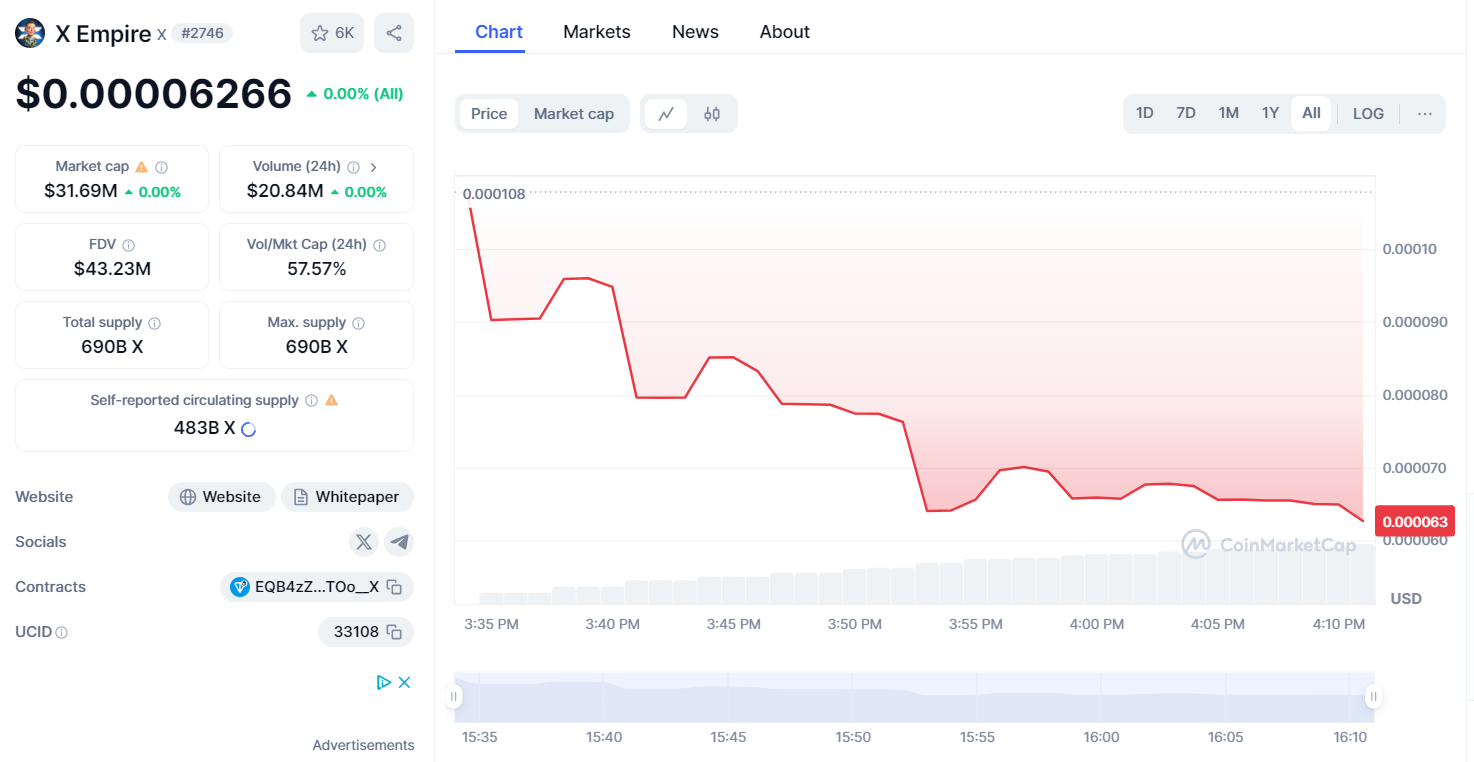Copy the UCID 33108 icon
Screen dimensions: 1474x762
394,632
